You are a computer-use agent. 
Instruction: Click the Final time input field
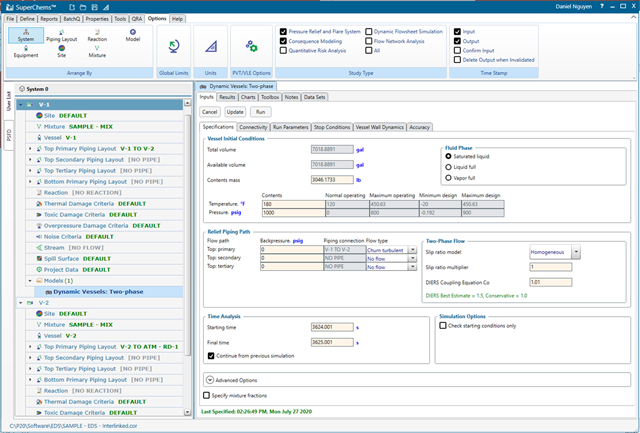(x=332, y=342)
